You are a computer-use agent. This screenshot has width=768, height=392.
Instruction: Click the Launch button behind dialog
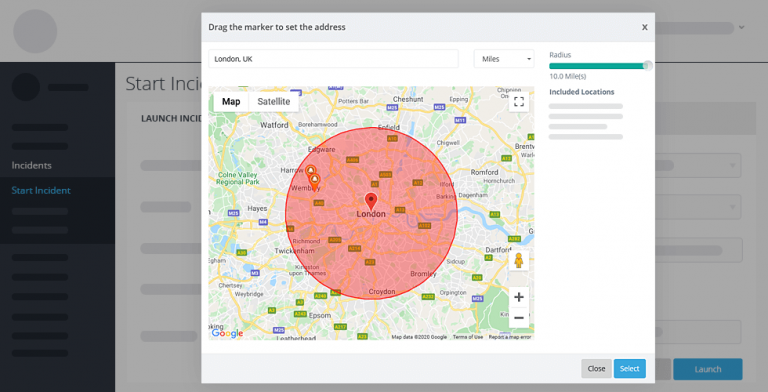click(x=708, y=369)
